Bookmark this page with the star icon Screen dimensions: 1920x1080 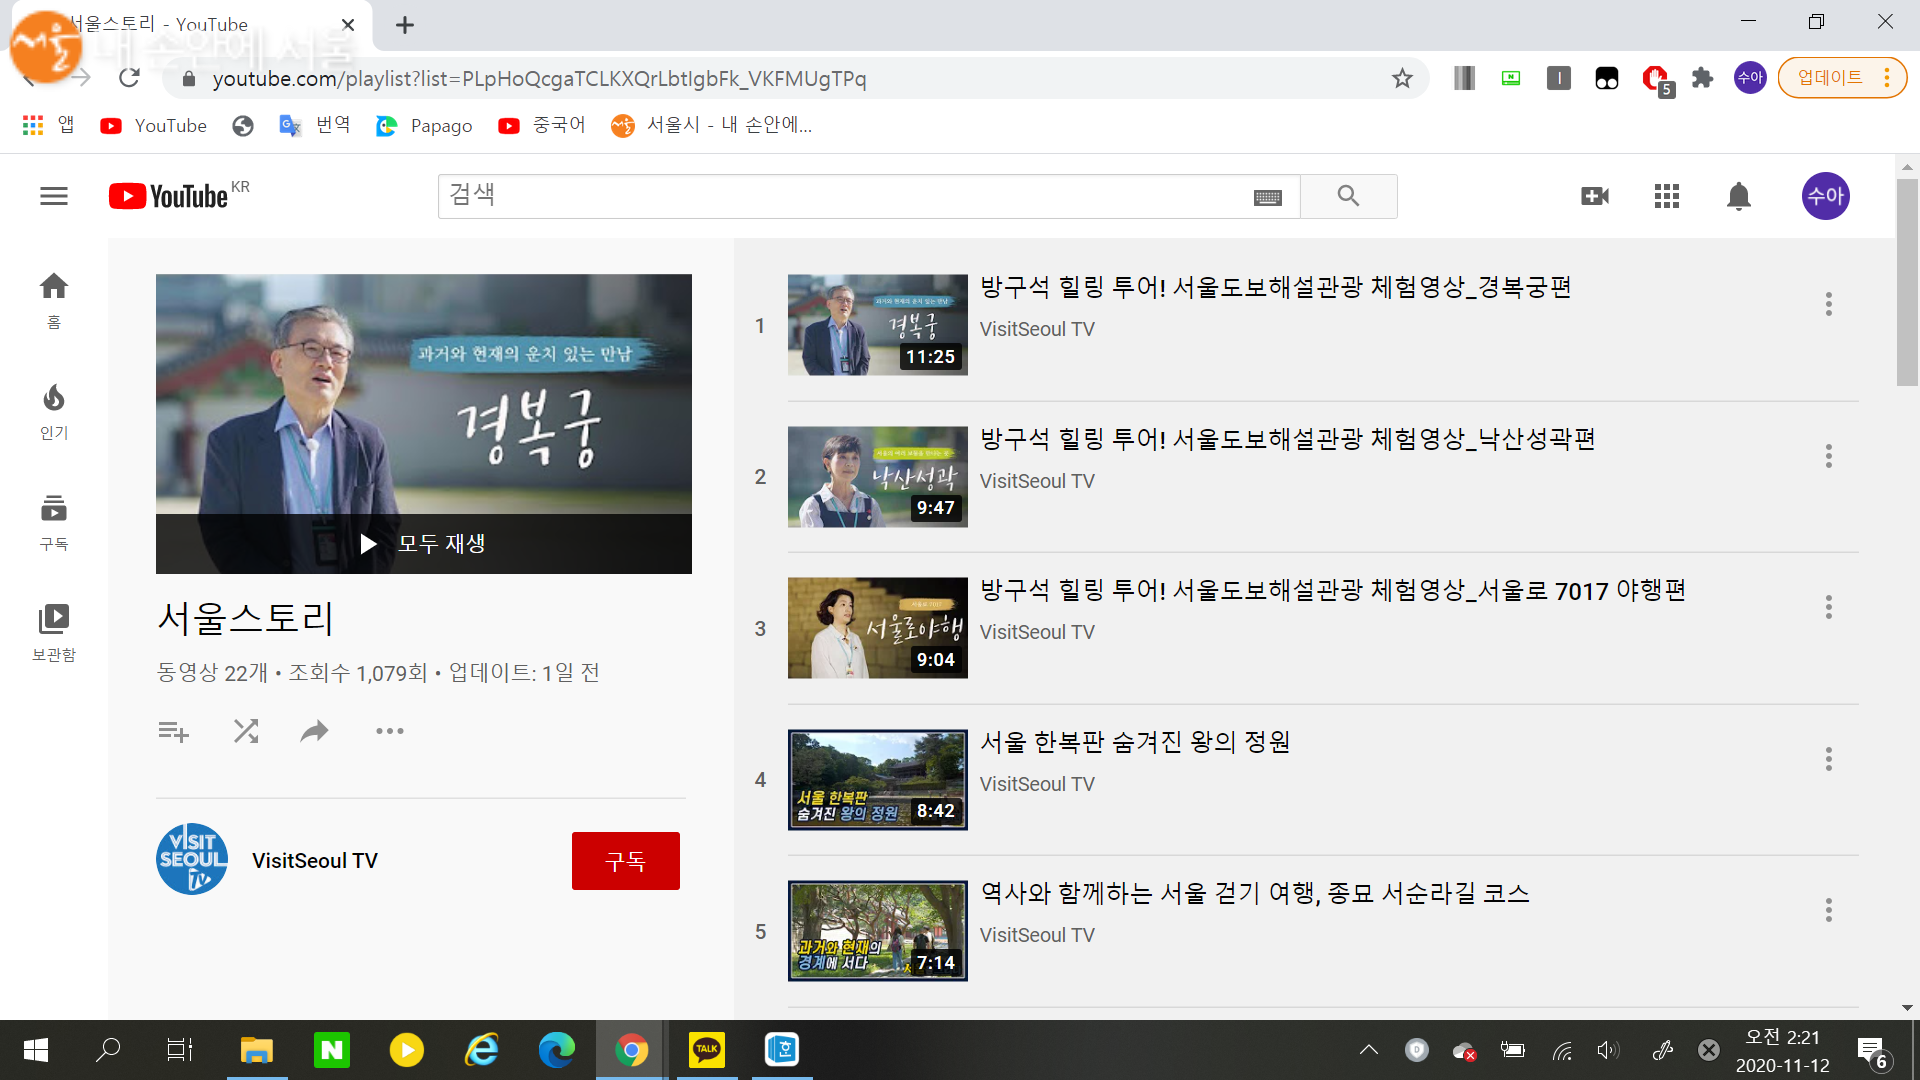(1402, 78)
